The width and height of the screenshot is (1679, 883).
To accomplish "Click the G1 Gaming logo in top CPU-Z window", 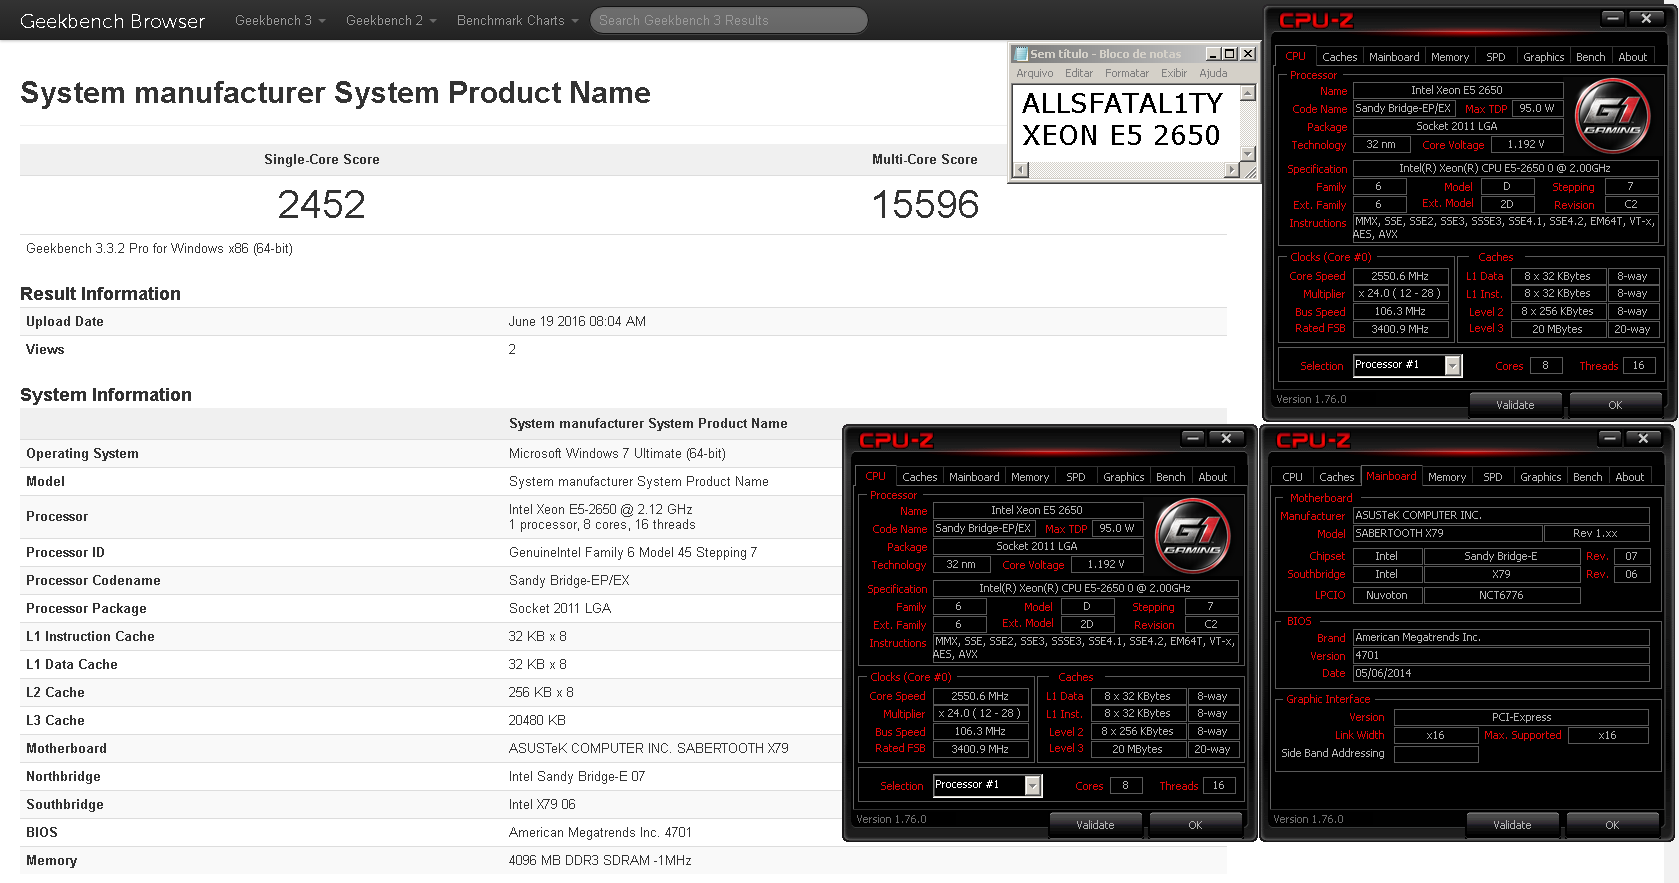I will coord(1612,116).
